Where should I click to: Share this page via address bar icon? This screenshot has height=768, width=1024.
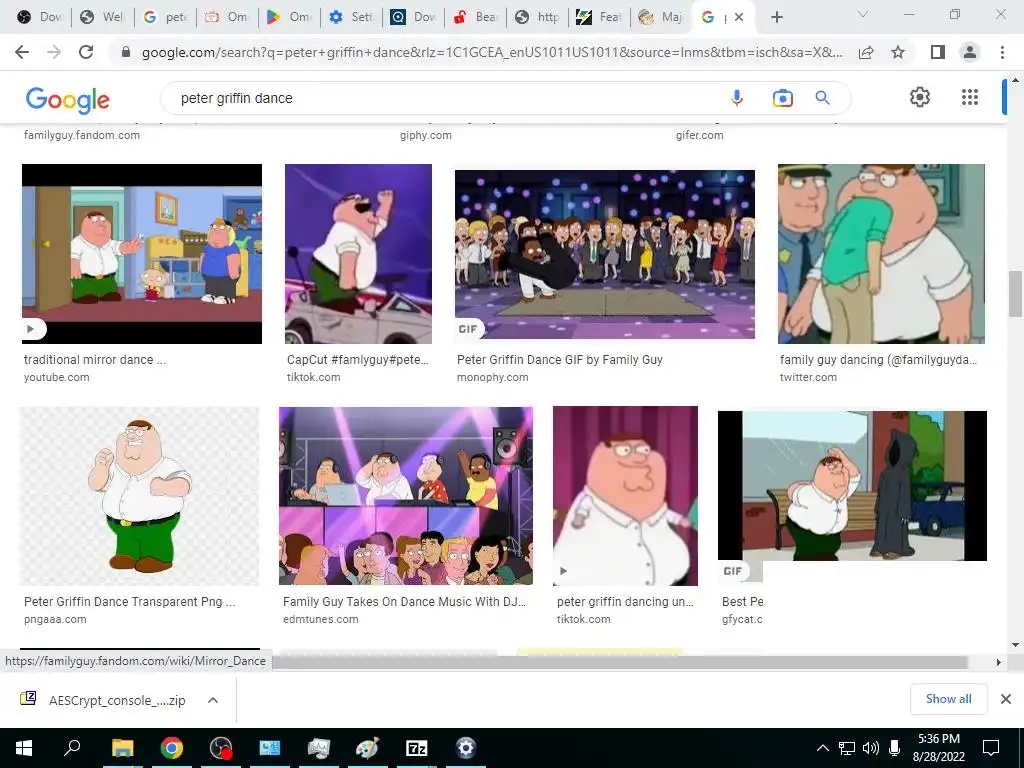866,52
